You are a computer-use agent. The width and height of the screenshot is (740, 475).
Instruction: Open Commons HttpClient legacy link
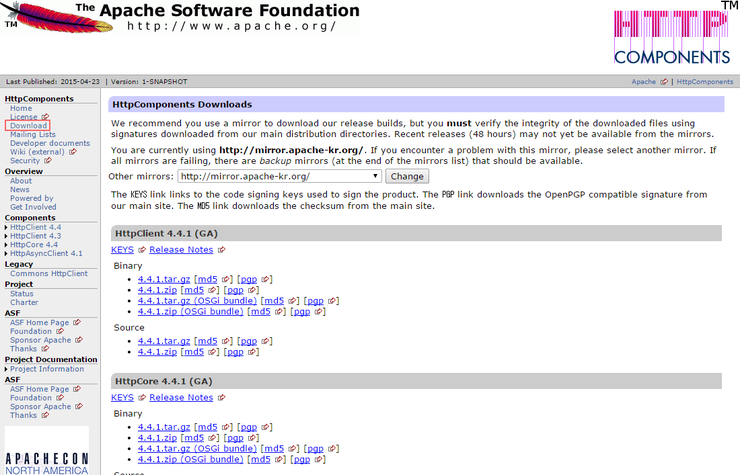click(x=49, y=273)
